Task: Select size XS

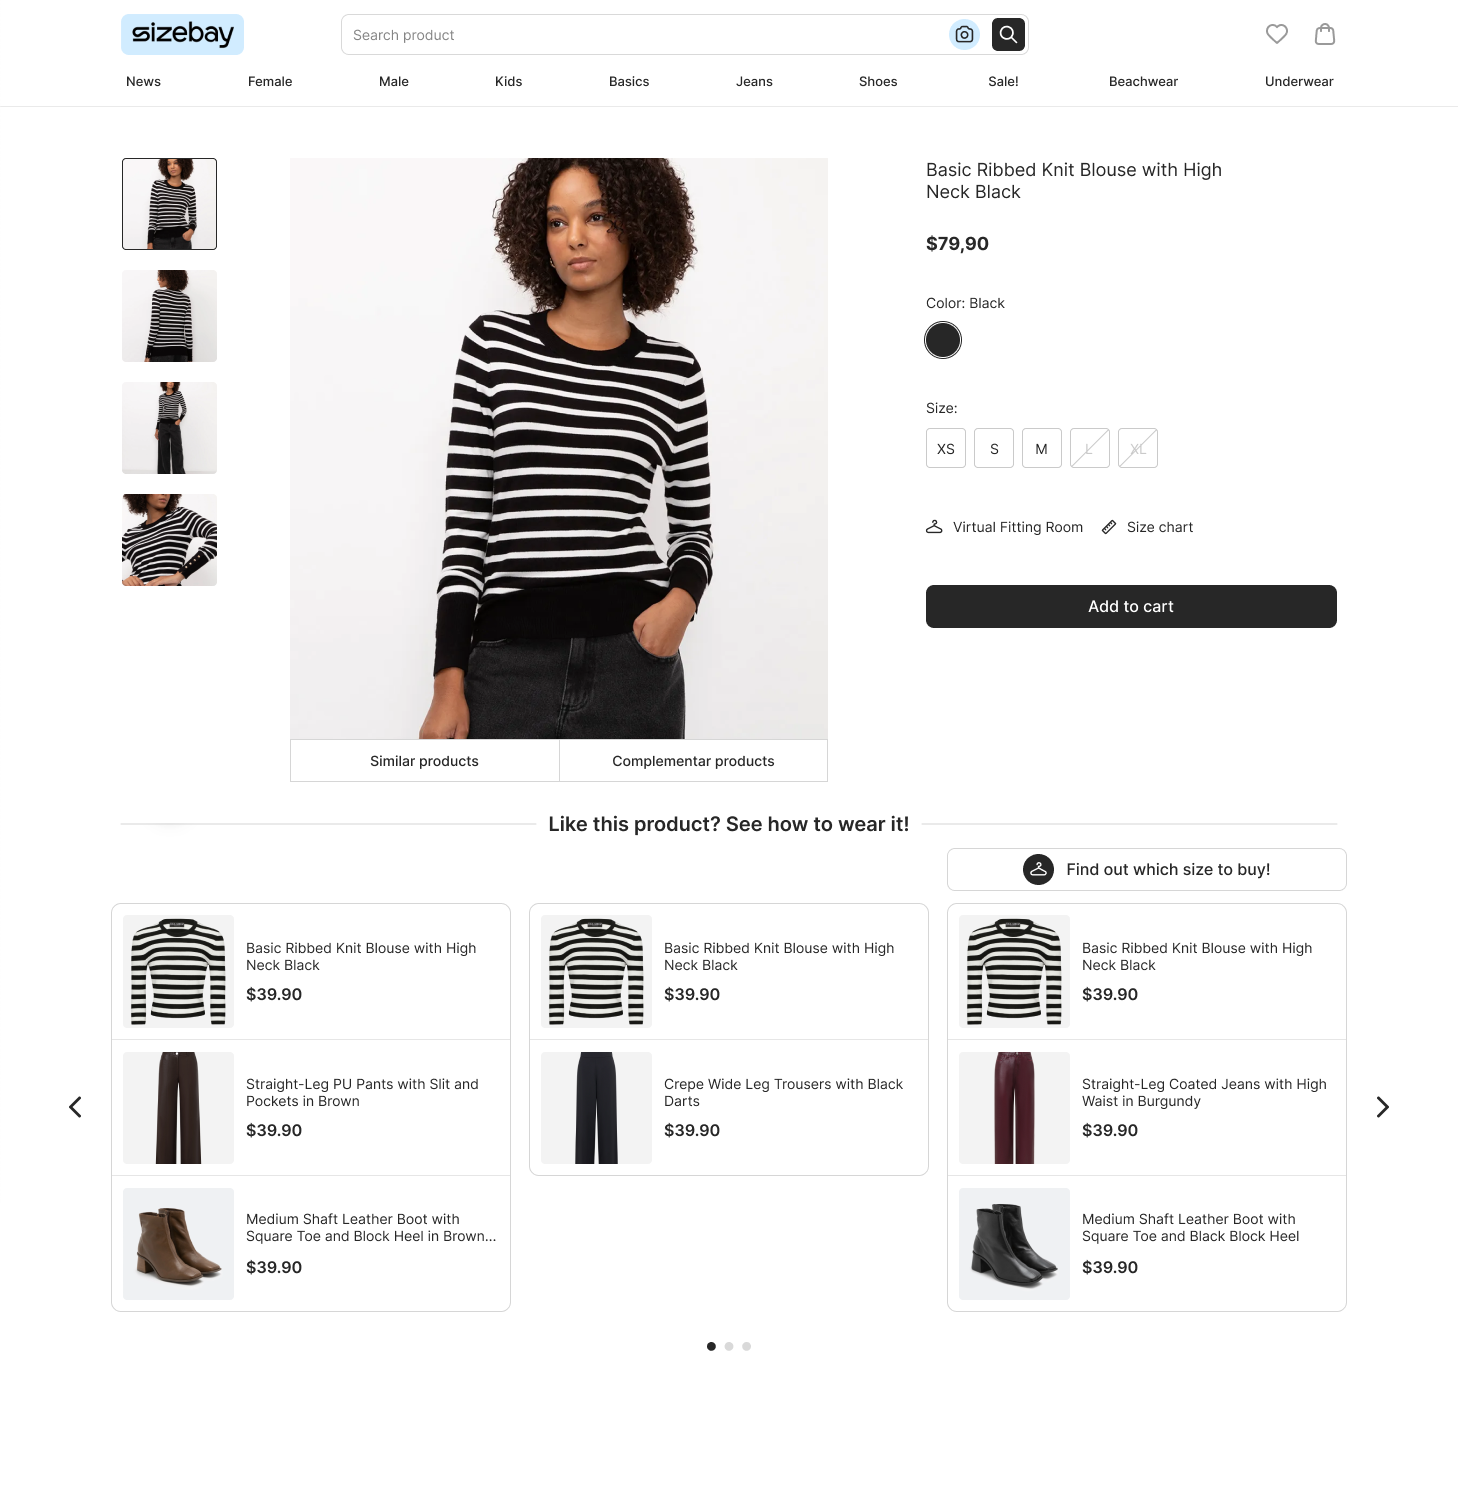Action: tap(946, 448)
